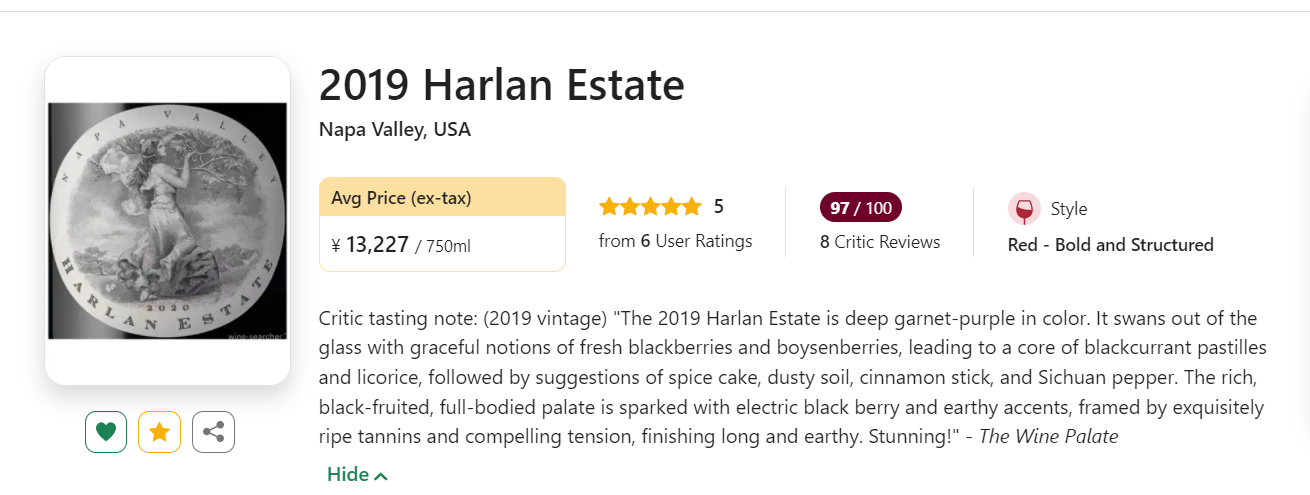Click the user rating number 5
Viewport: 1310px width, 495px height.
pos(718,207)
